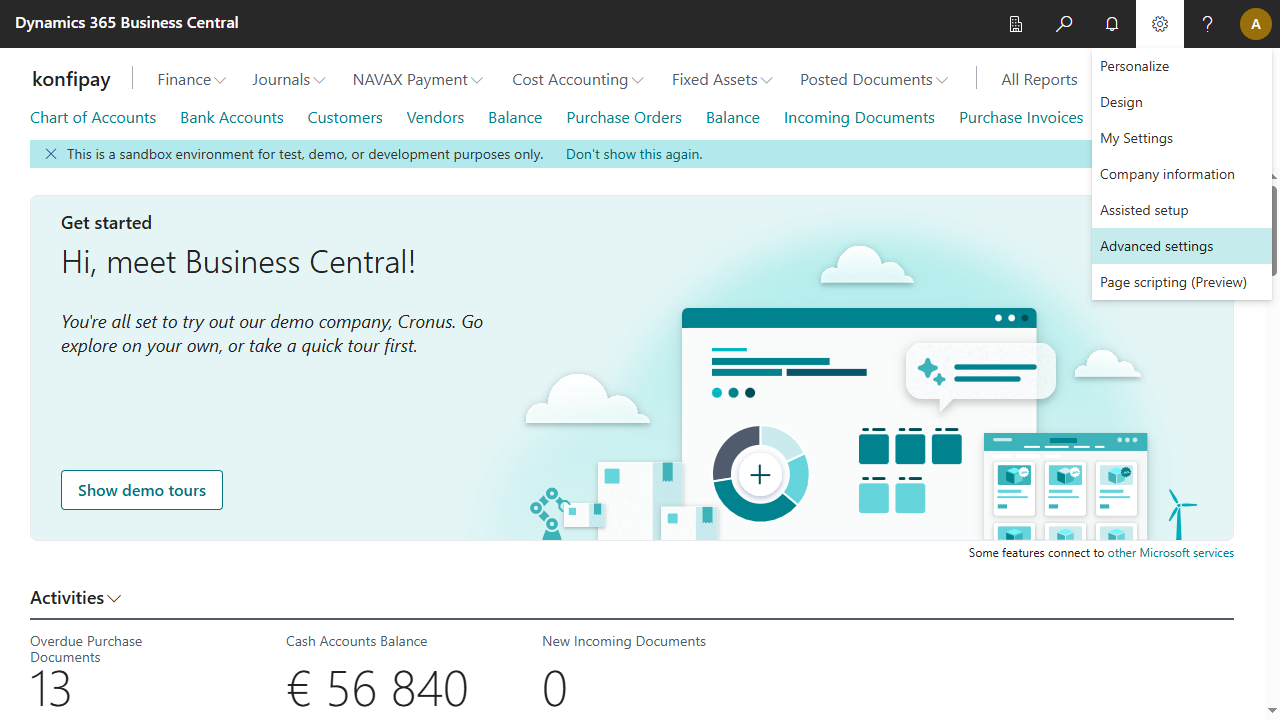Open Purchase Invoices
Image resolution: width=1280 pixels, height=720 pixels.
pyautogui.click(x=1021, y=118)
